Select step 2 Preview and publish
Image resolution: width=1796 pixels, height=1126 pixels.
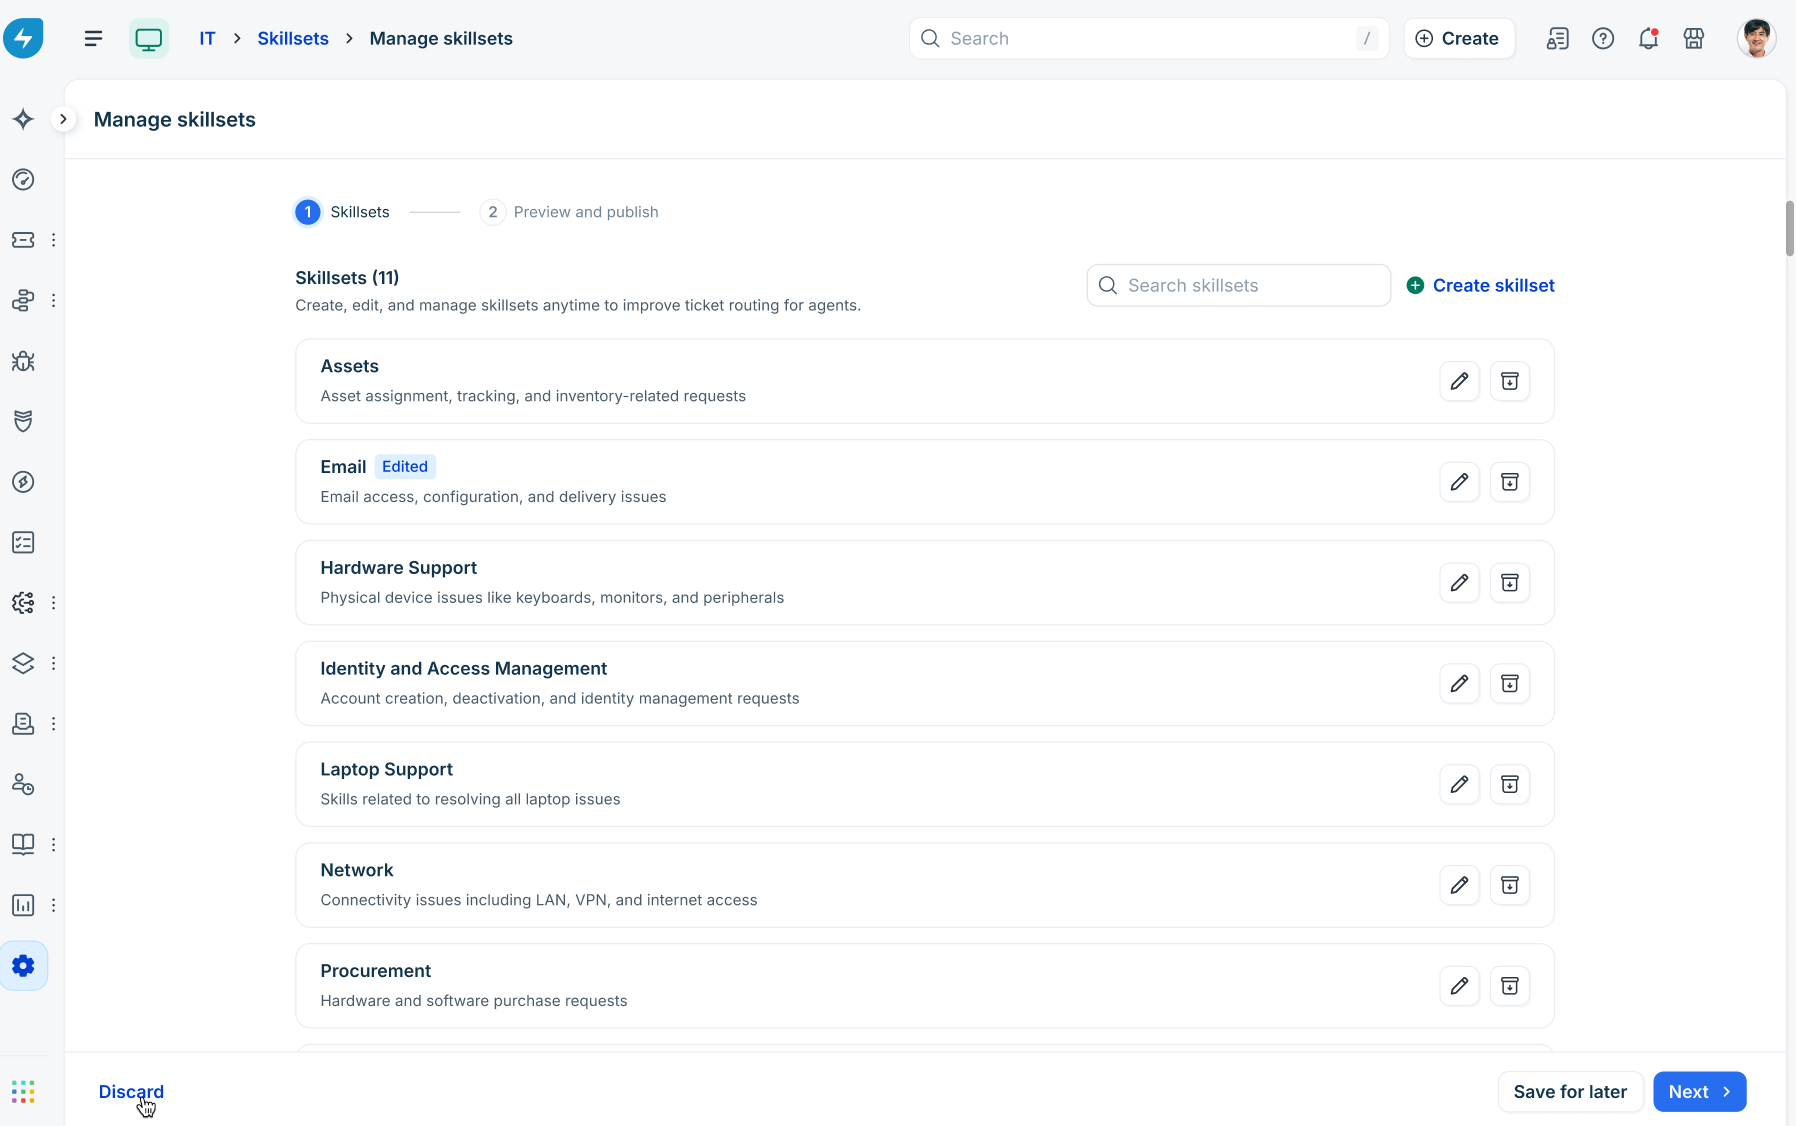(x=569, y=212)
